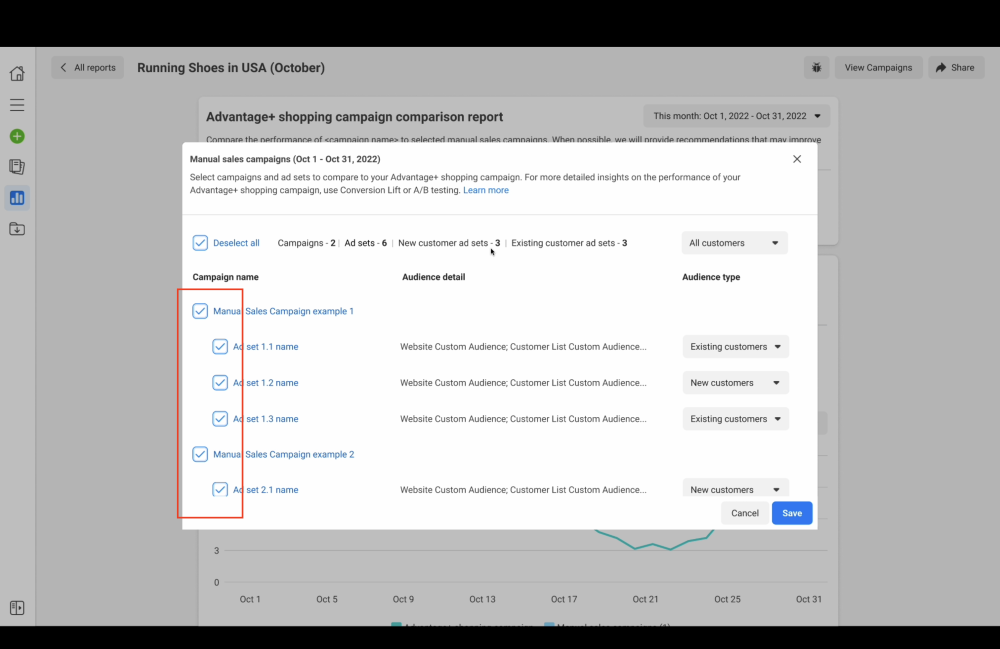
Task: Uncheck Manual Sales Campaign example 2 checkbox
Action: 200,454
